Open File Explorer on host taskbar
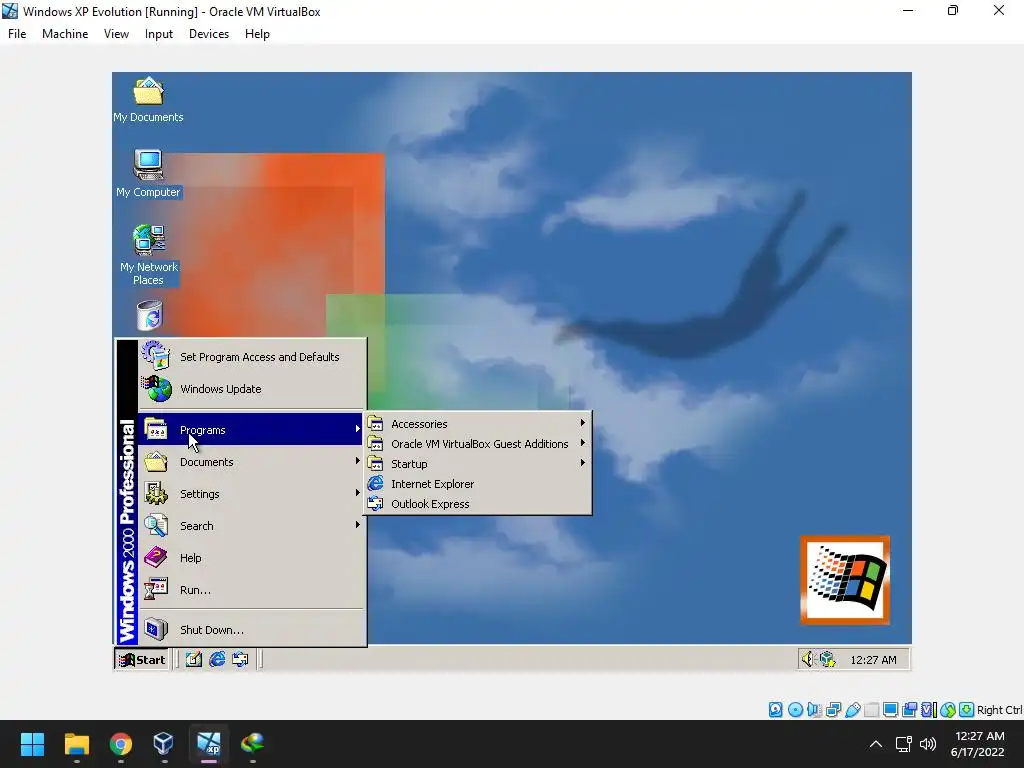Screen dimensions: 1024x768 [x=76, y=744]
